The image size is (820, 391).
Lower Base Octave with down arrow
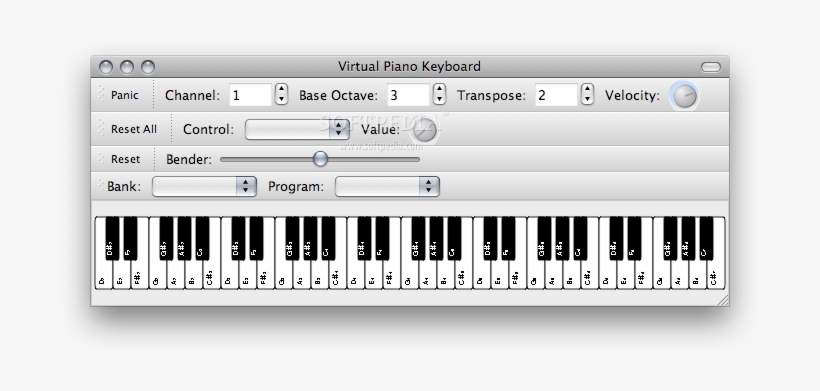coord(439,100)
